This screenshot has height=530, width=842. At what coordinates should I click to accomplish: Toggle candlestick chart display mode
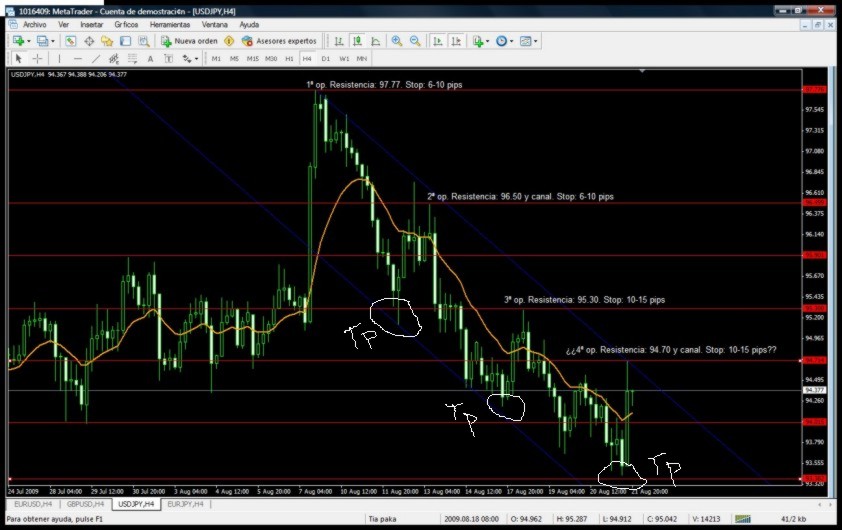pos(357,41)
